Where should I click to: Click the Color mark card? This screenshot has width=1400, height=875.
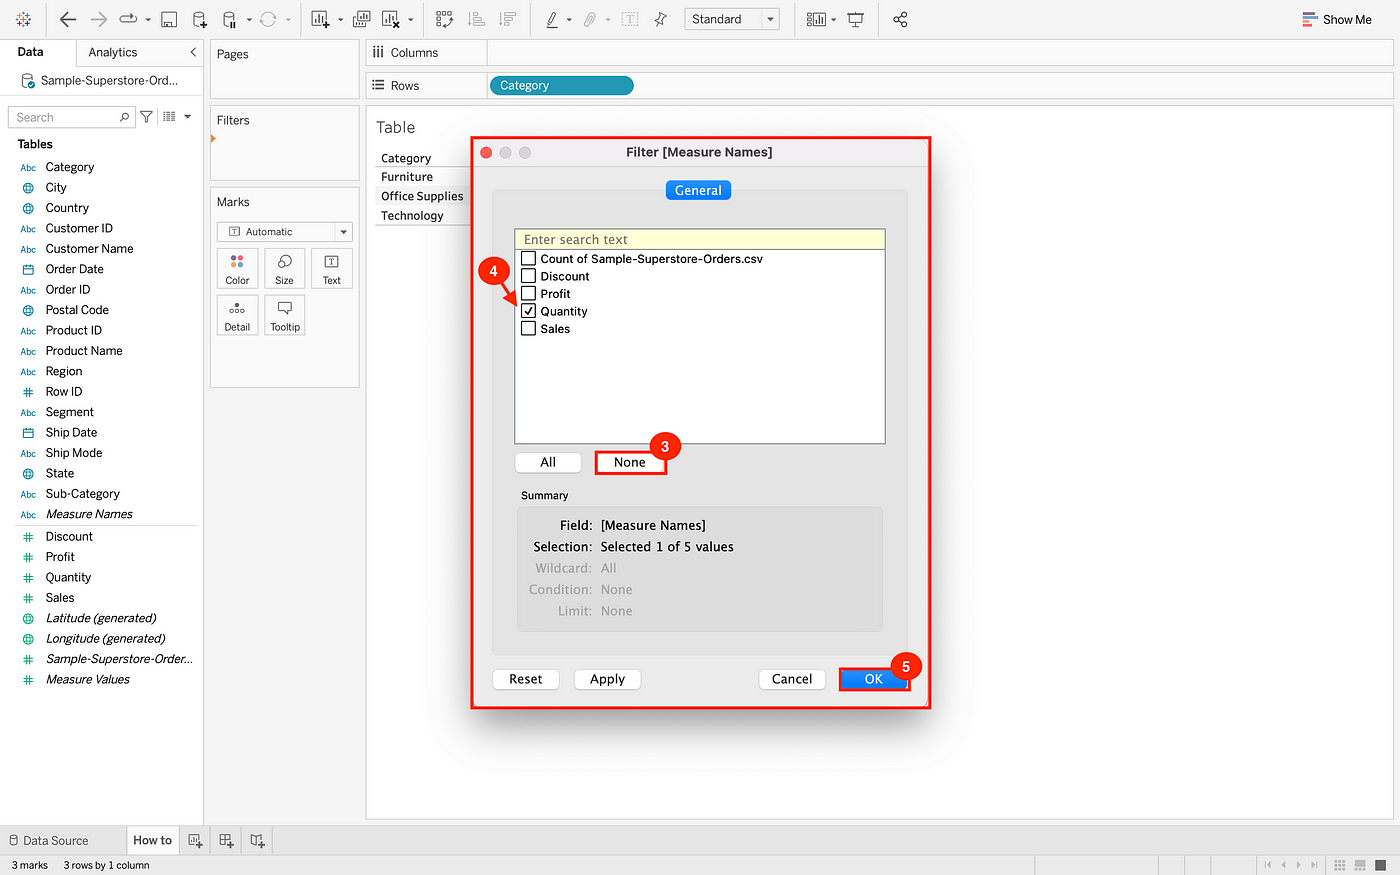point(237,269)
